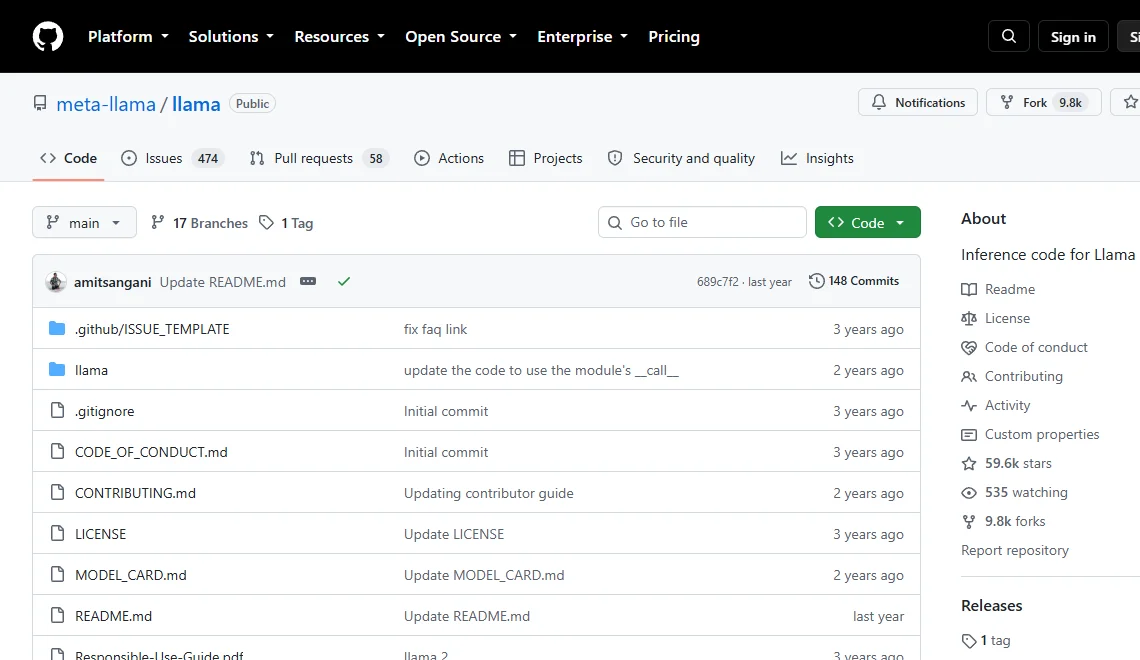Click the README.md file icon
The height and width of the screenshot is (660, 1140).
[57, 615]
